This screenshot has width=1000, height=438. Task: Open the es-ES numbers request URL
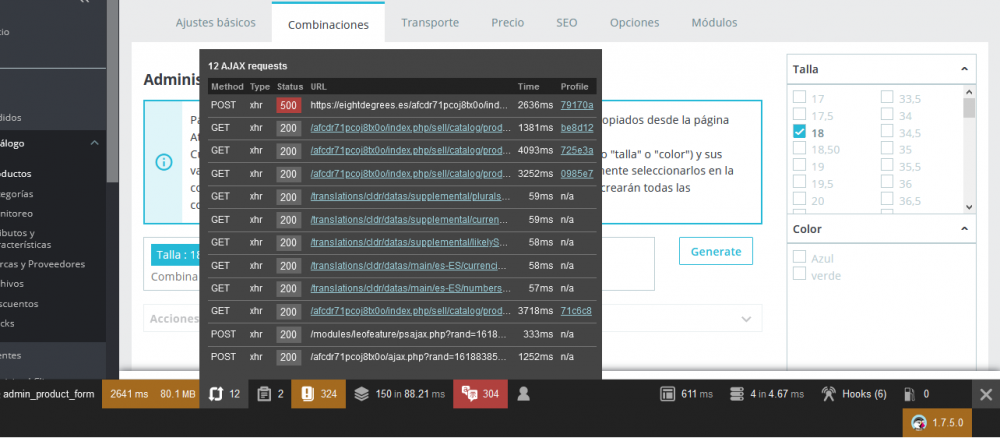(411, 288)
